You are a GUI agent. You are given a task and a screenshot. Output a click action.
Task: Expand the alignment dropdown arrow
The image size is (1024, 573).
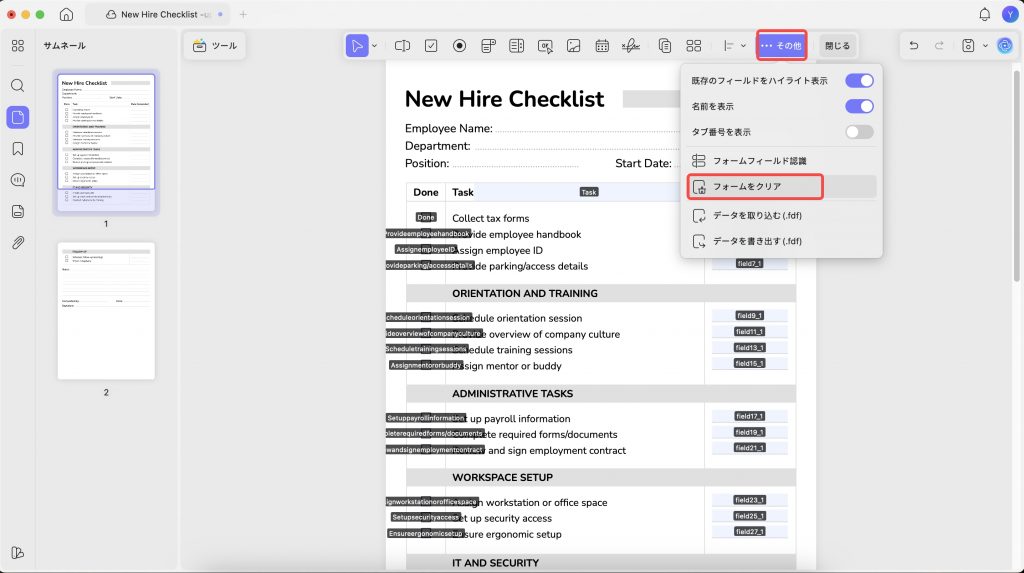[x=743, y=46]
